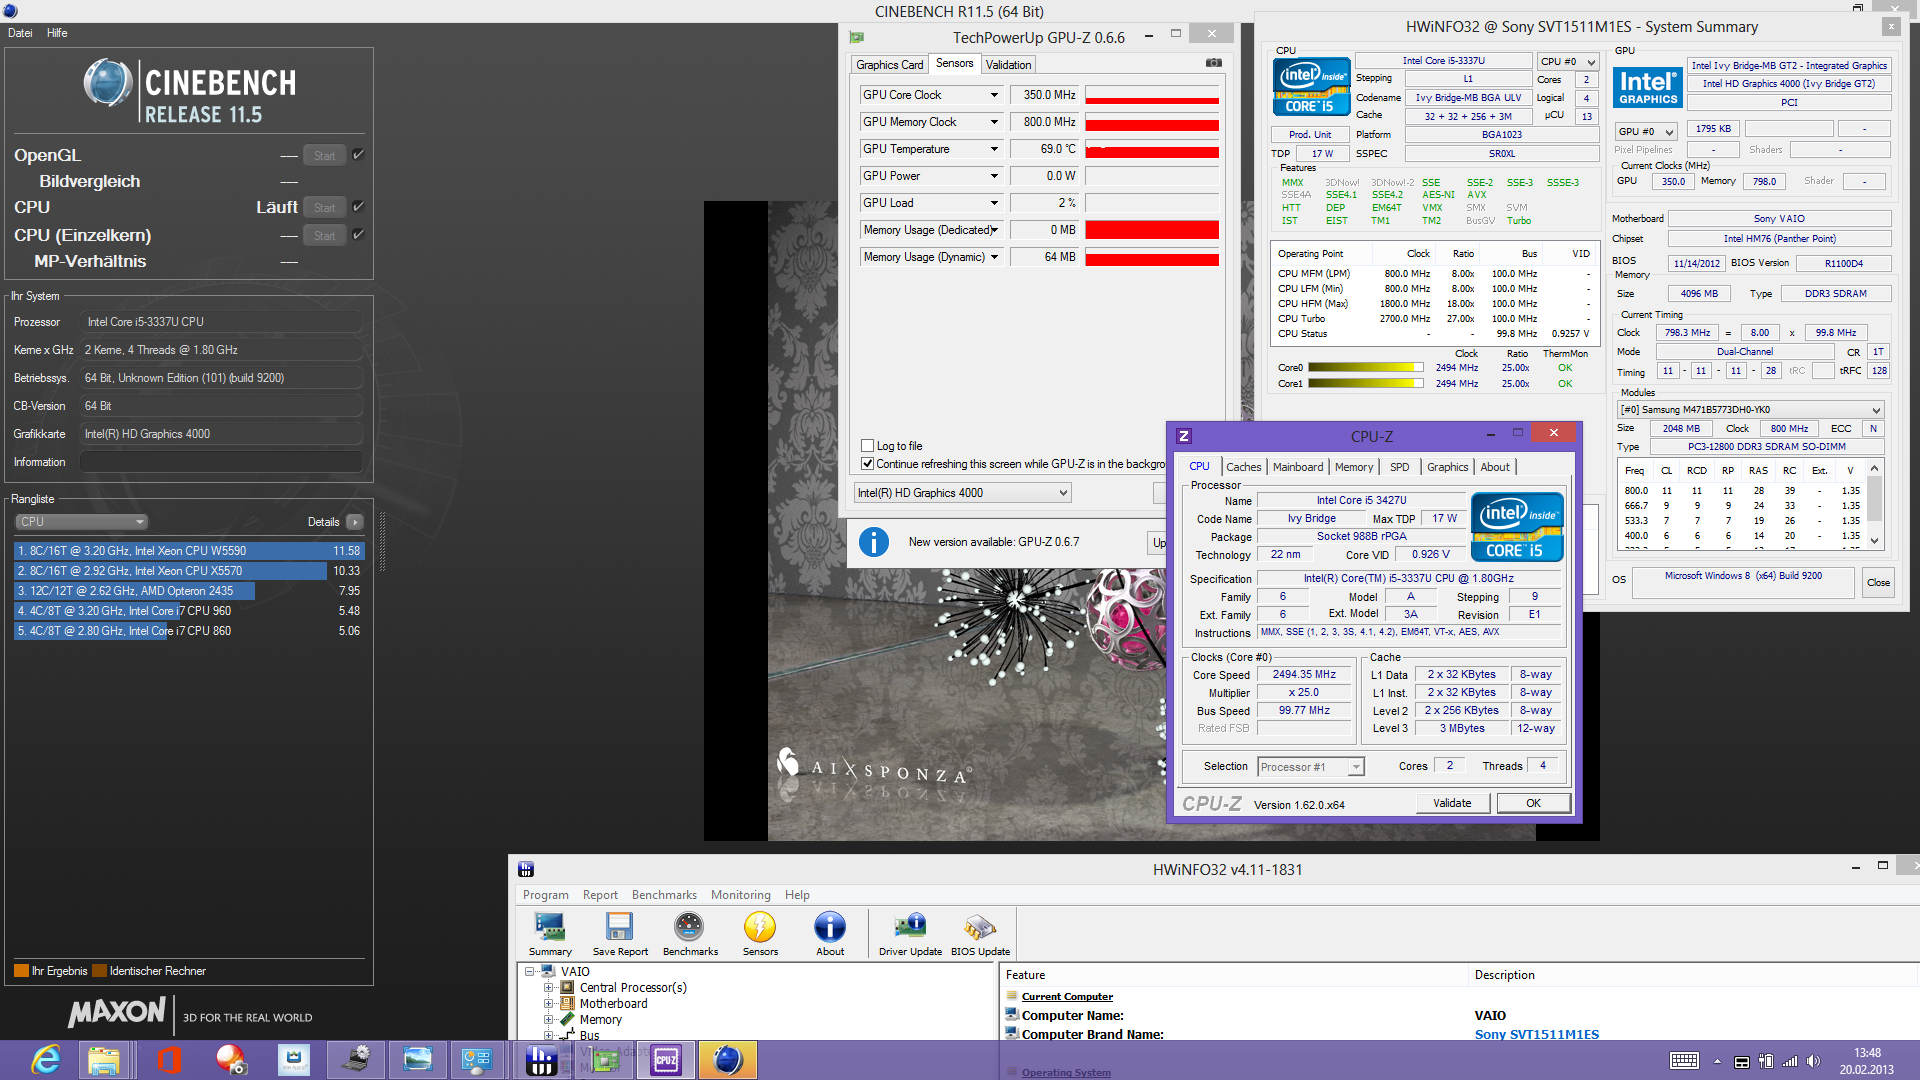The width and height of the screenshot is (1920, 1080).
Task: Click the Validate button in CPU-Z
Action: point(1452,803)
